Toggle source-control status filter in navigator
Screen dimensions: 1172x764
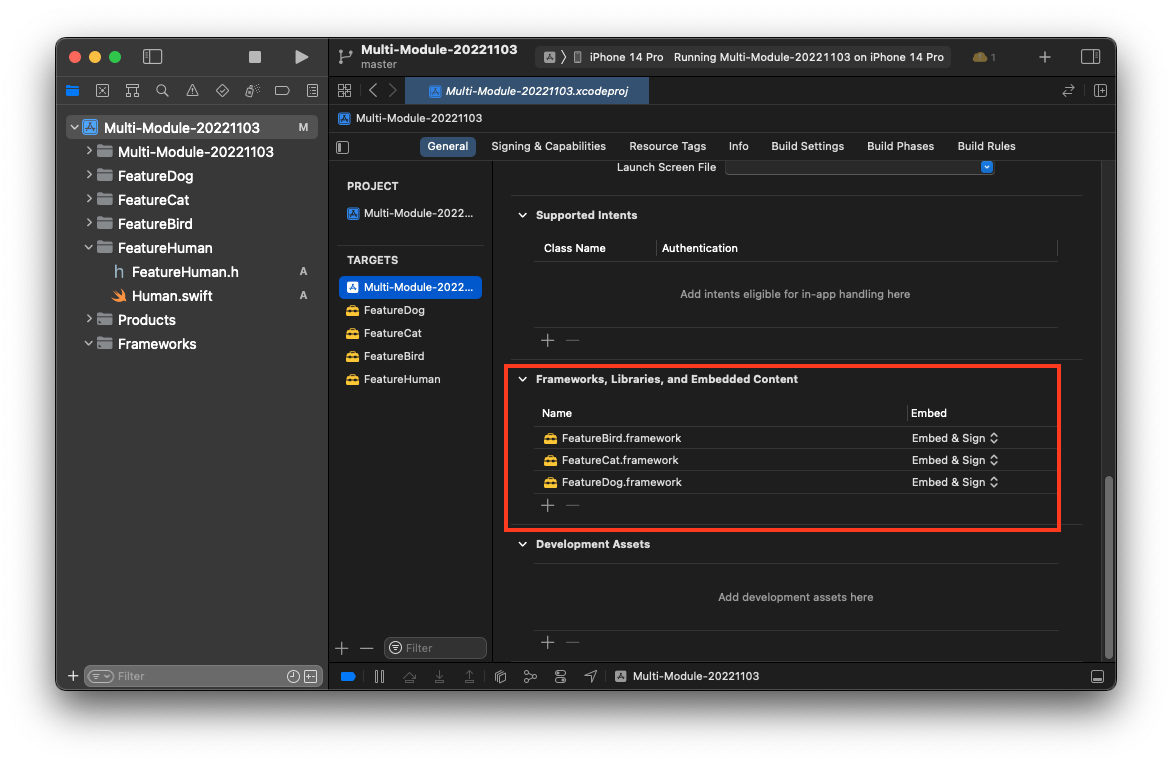click(x=311, y=677)
